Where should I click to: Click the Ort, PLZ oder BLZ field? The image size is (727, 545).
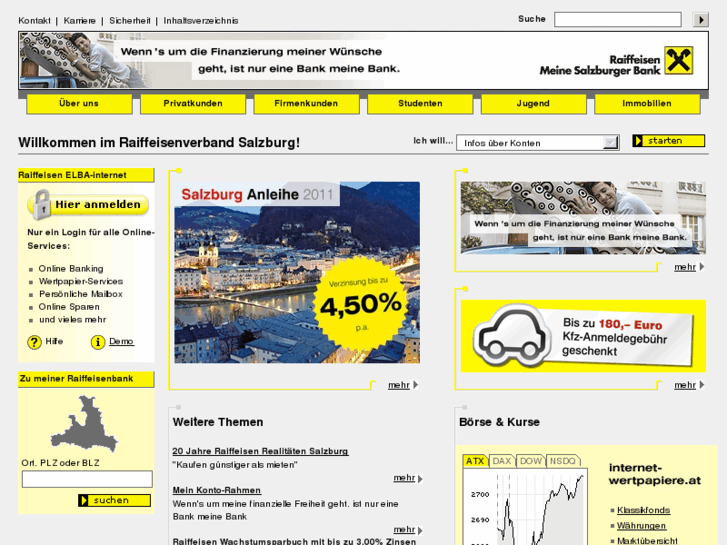tap(87, 479)
